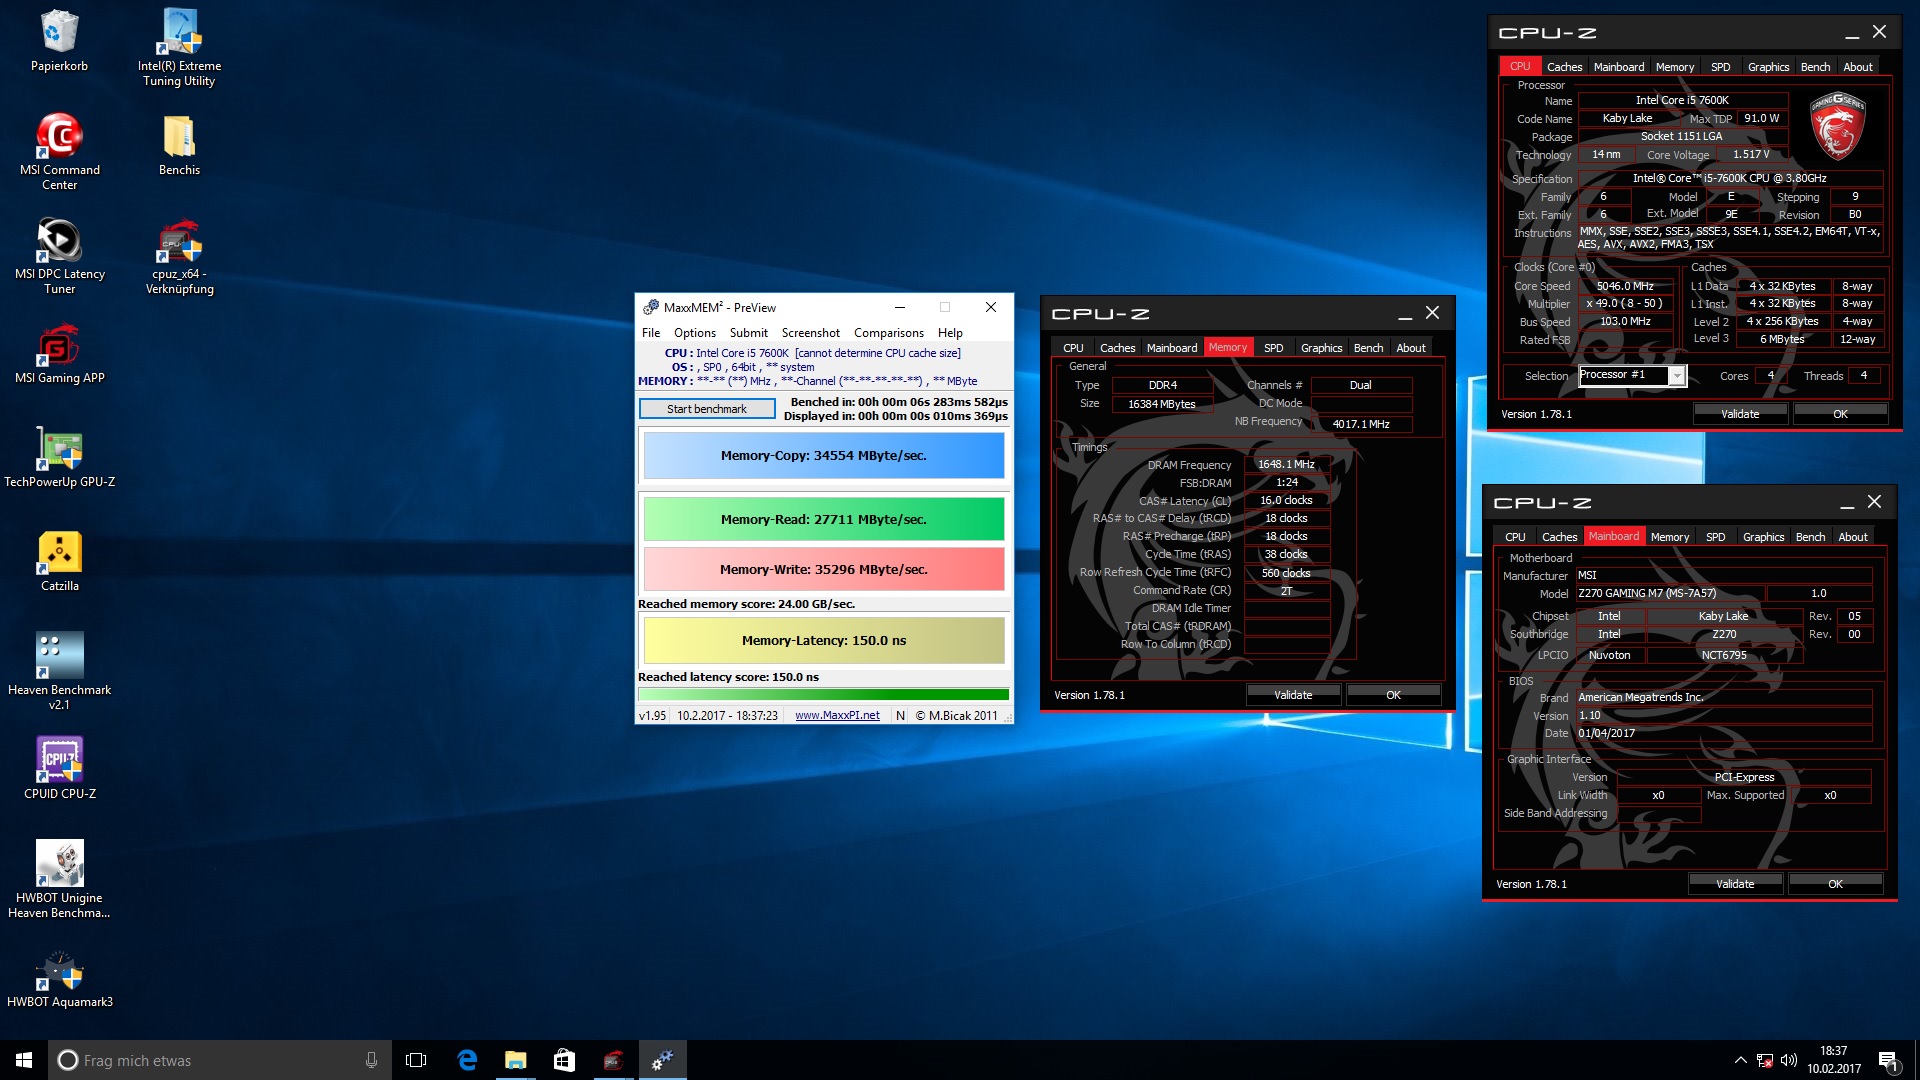Click the Frag mich etwas search box
The width and height of the screenshot is (1920, 1080).
pos(220,1060)
